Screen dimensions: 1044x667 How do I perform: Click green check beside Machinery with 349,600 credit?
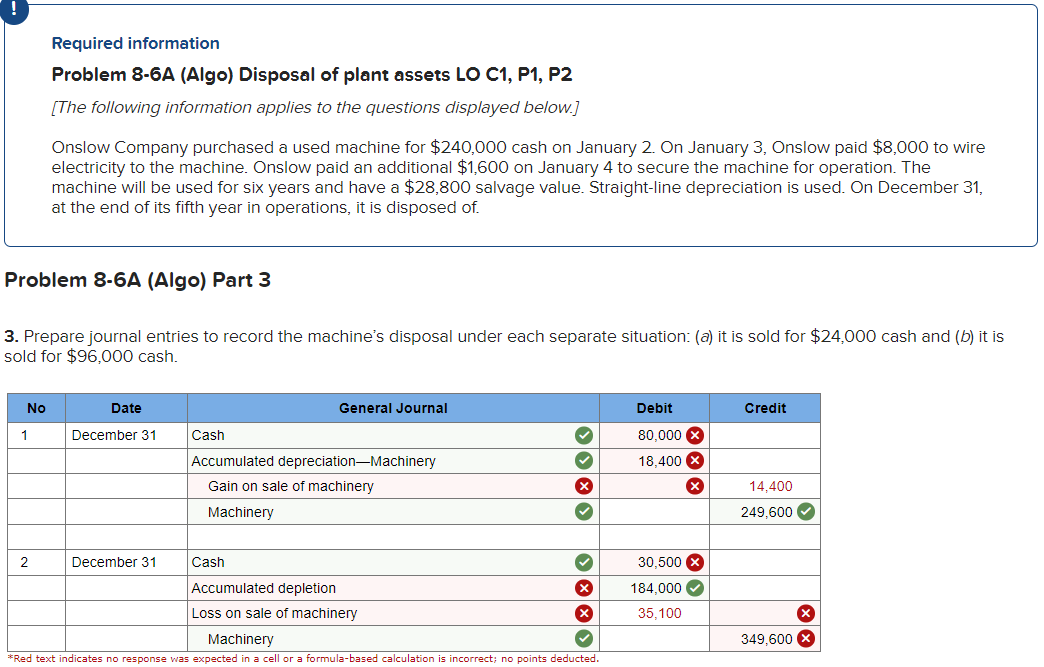click(x=584, y=639)
